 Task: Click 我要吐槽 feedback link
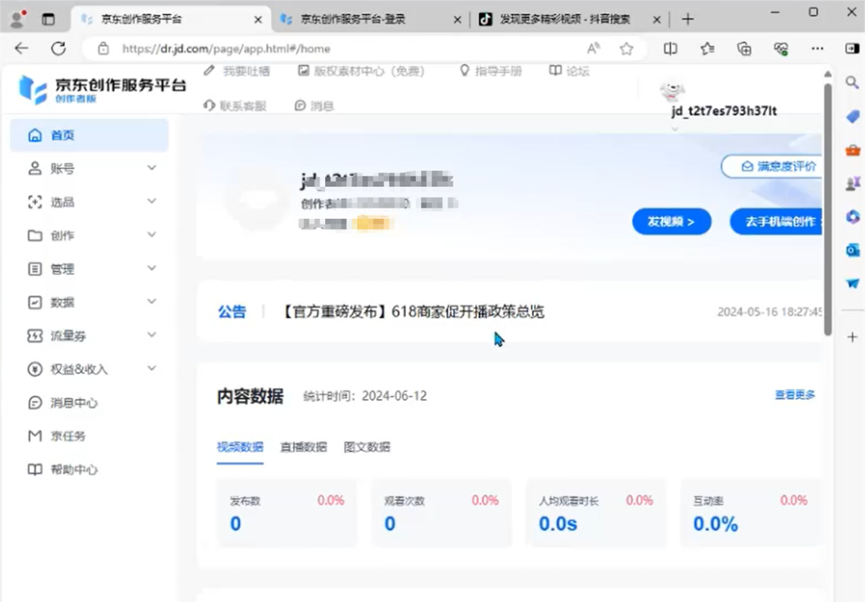tap(237, 71)
